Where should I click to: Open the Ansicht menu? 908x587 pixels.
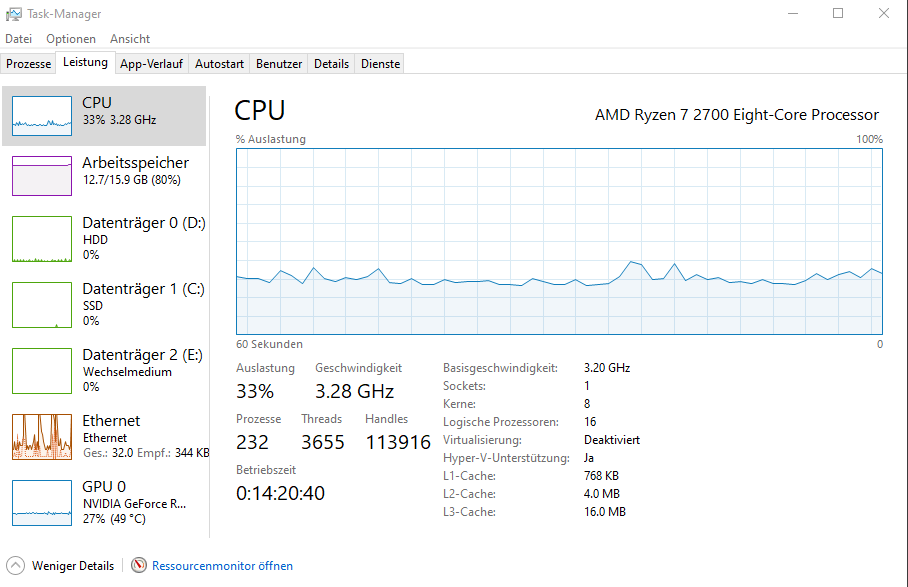pyautogui.click(x=130, y=39)
